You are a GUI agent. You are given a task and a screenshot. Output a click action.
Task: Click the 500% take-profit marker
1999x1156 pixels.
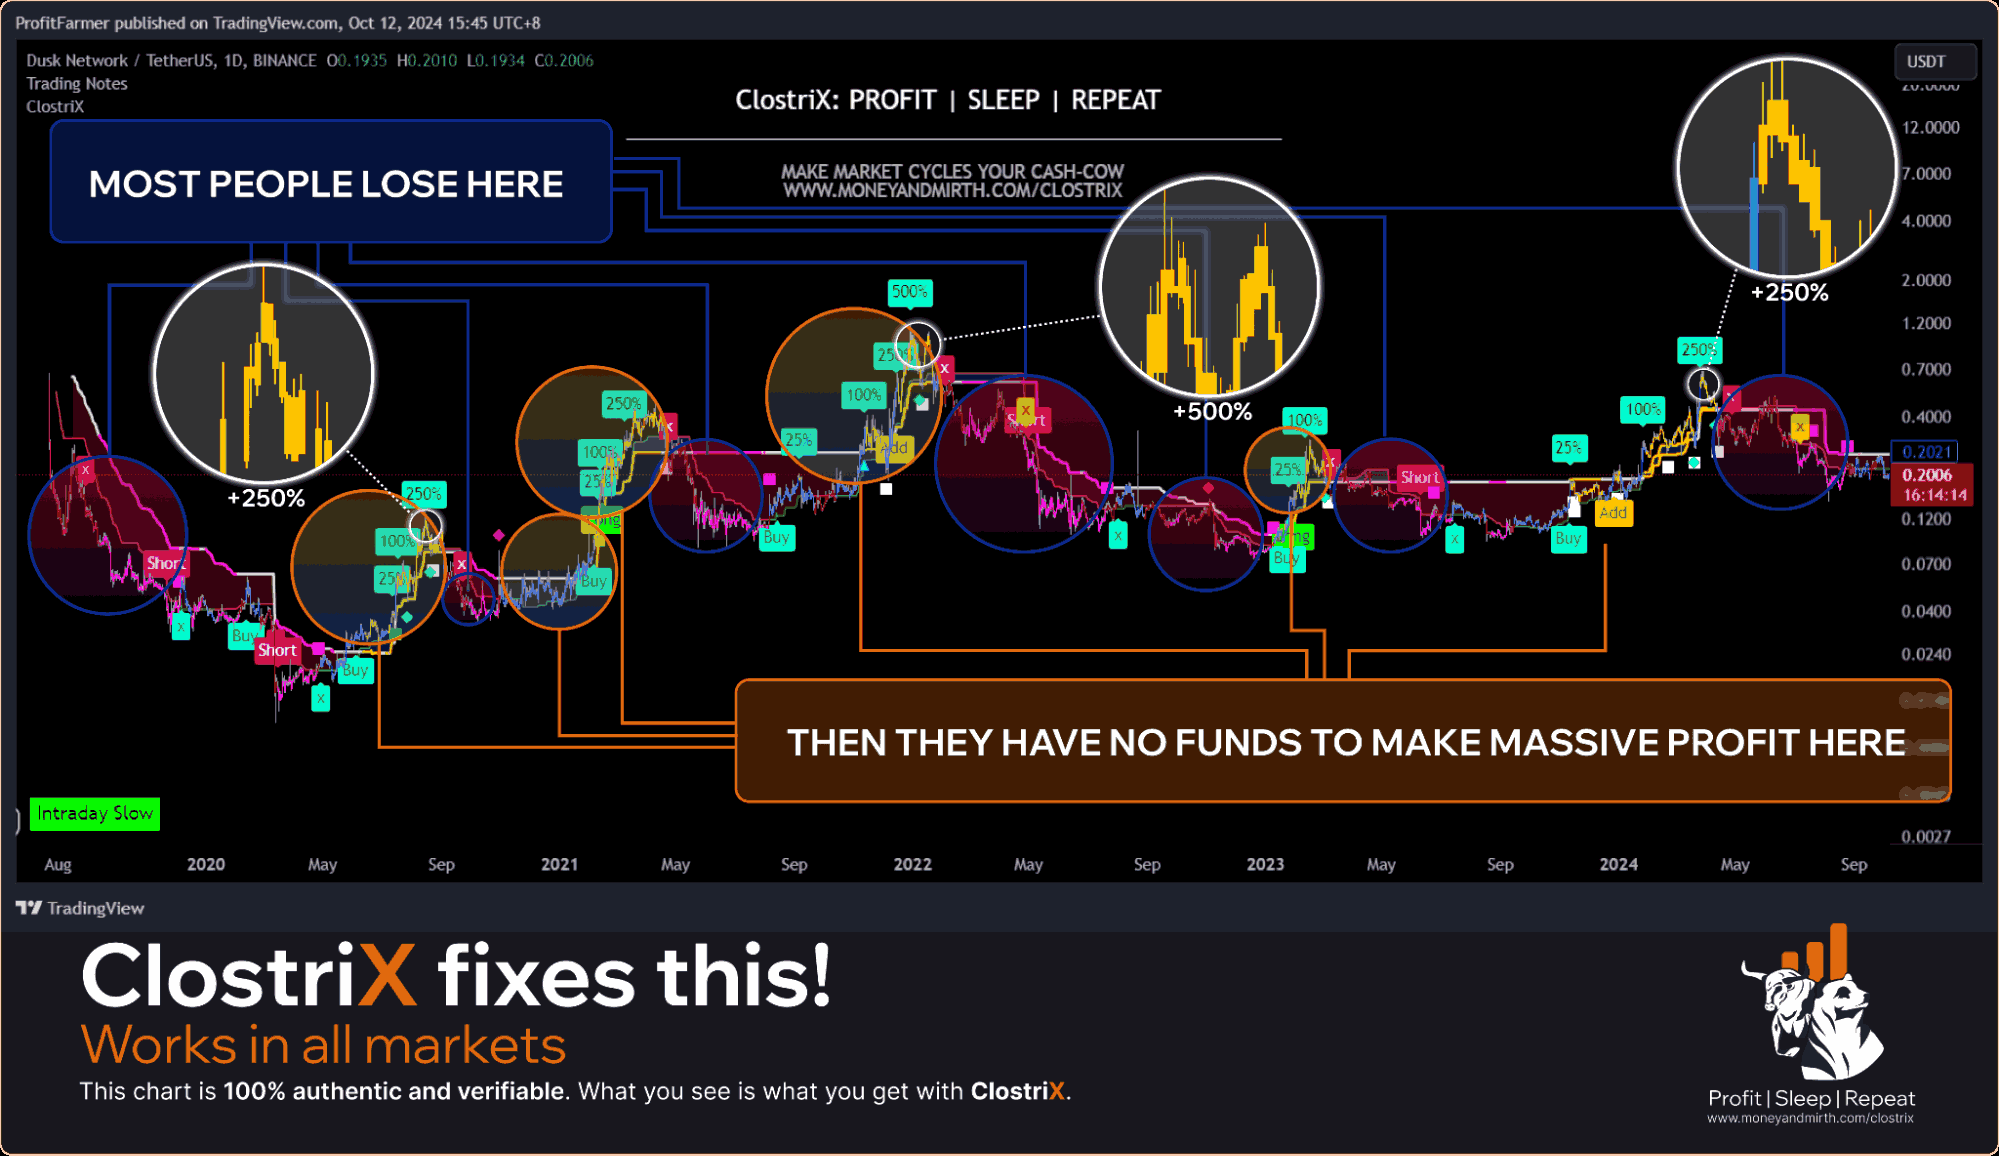coord(909,292)
